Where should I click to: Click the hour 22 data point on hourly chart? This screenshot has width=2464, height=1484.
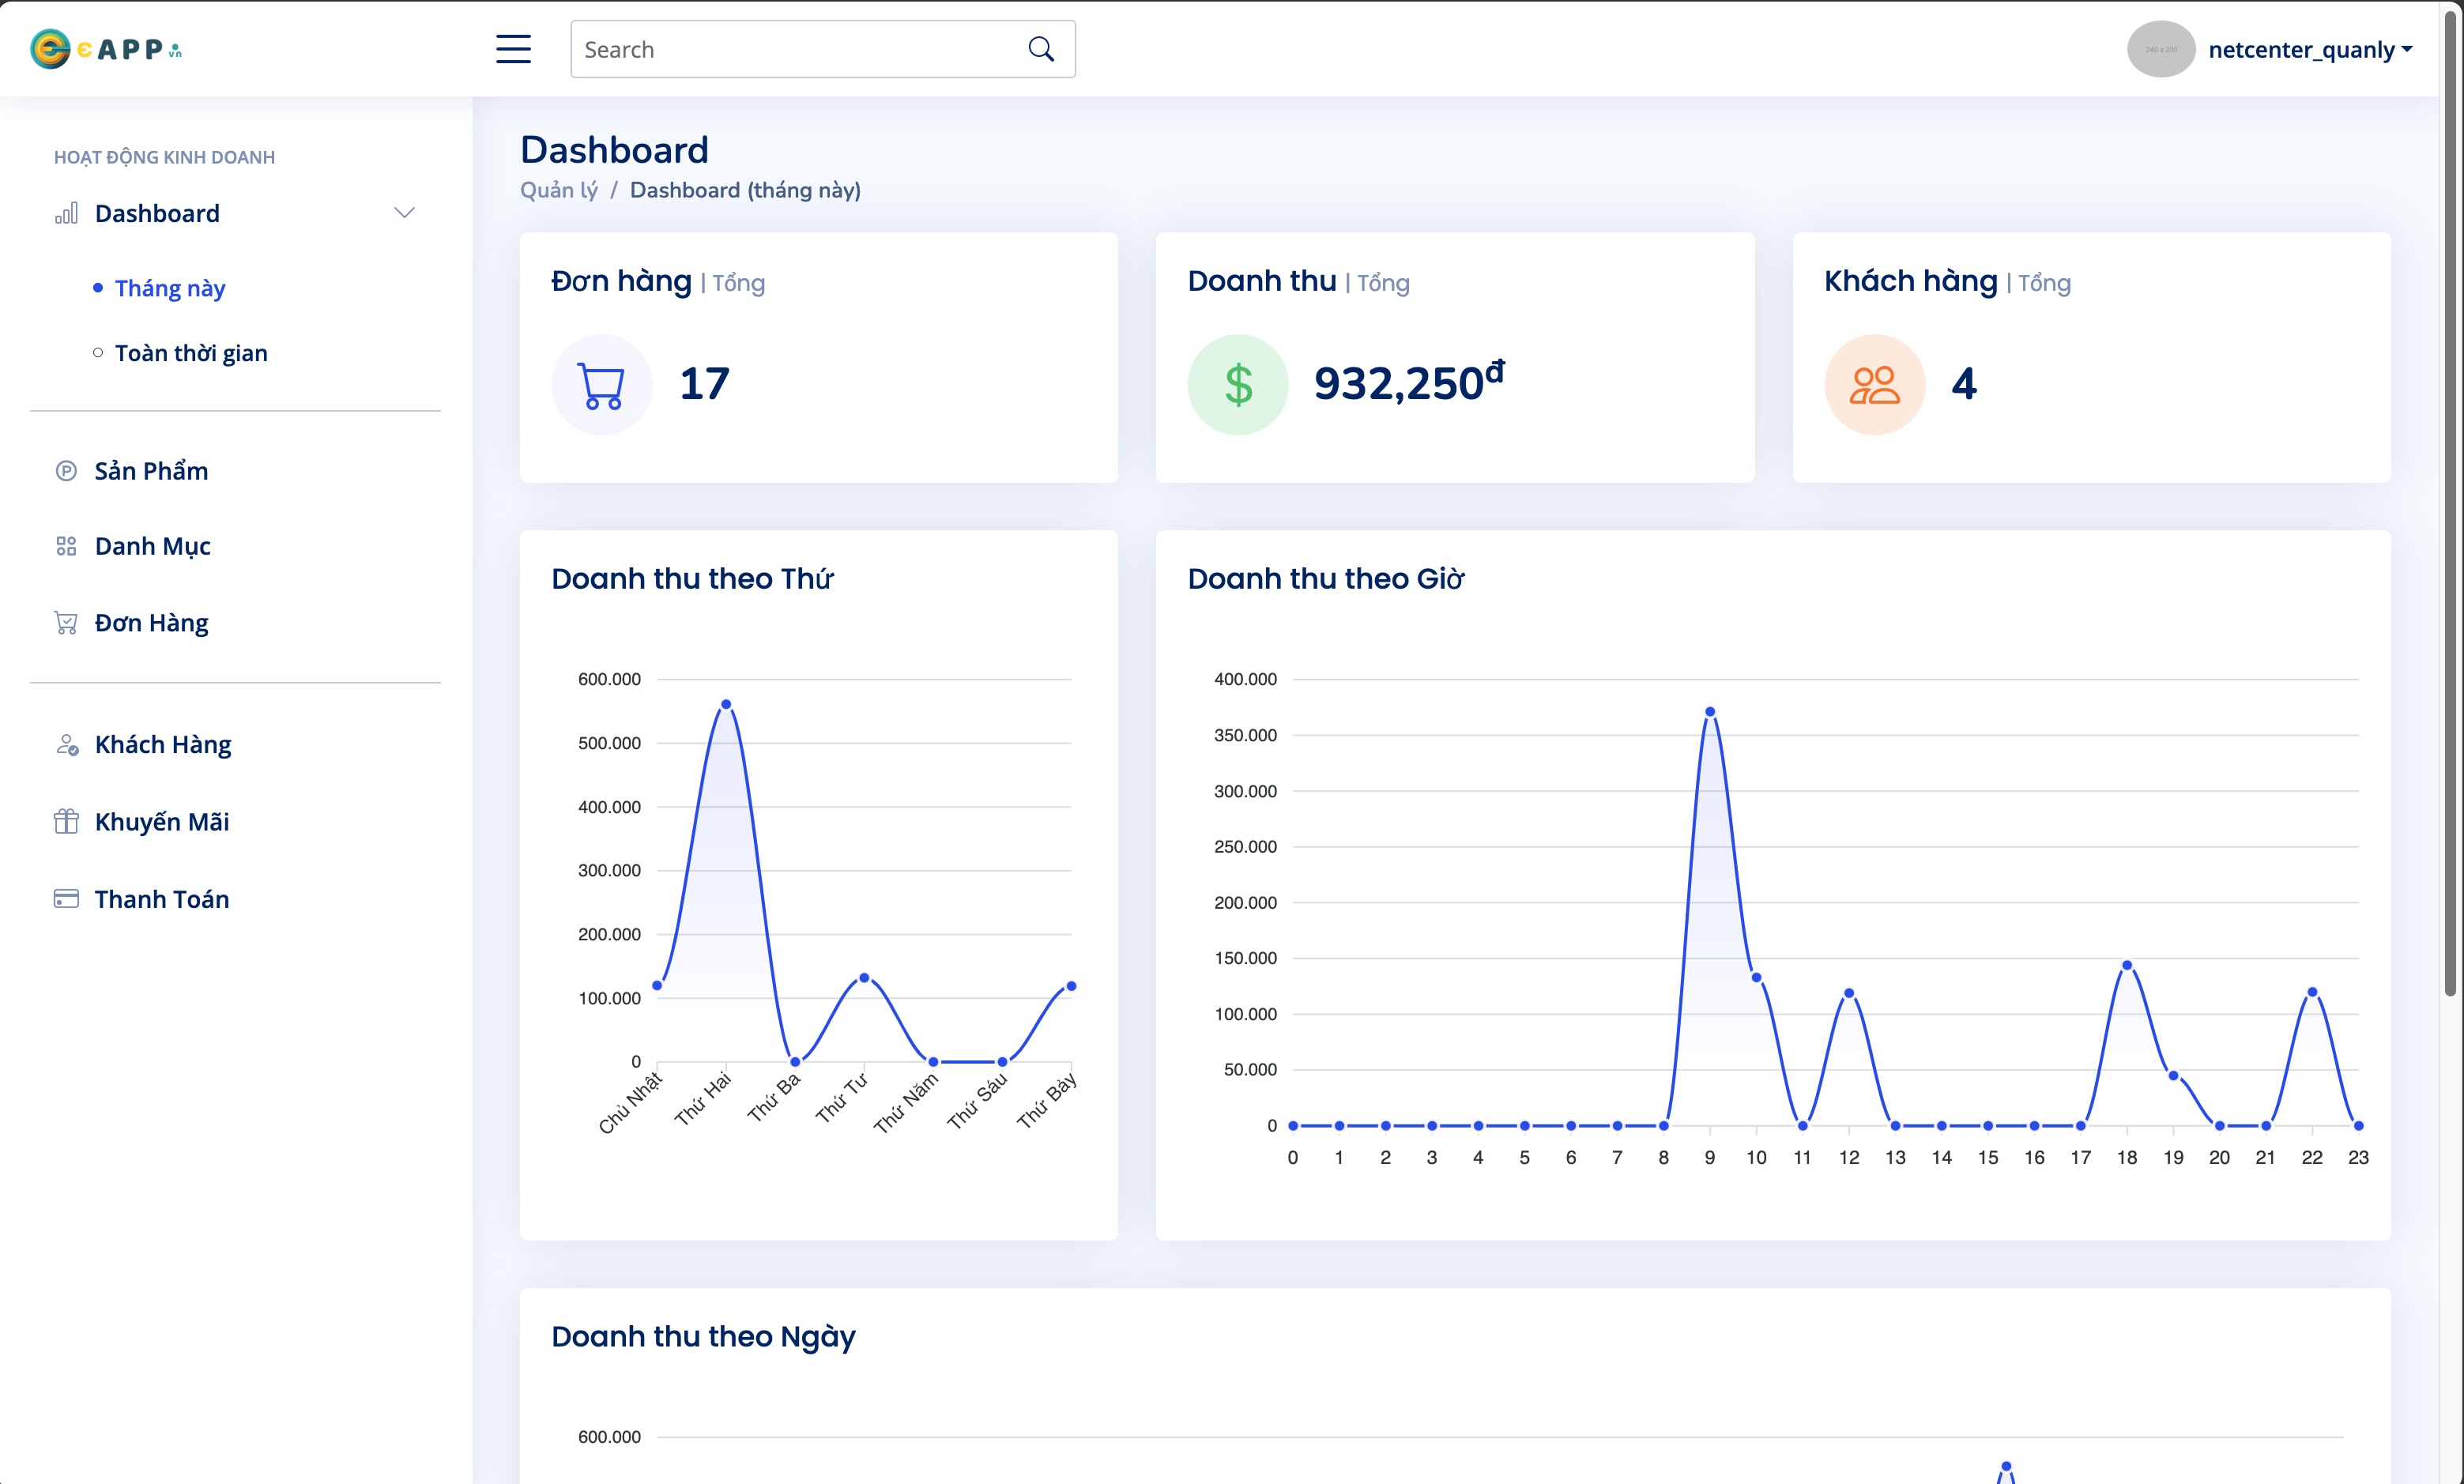(x=2312, y=992)
